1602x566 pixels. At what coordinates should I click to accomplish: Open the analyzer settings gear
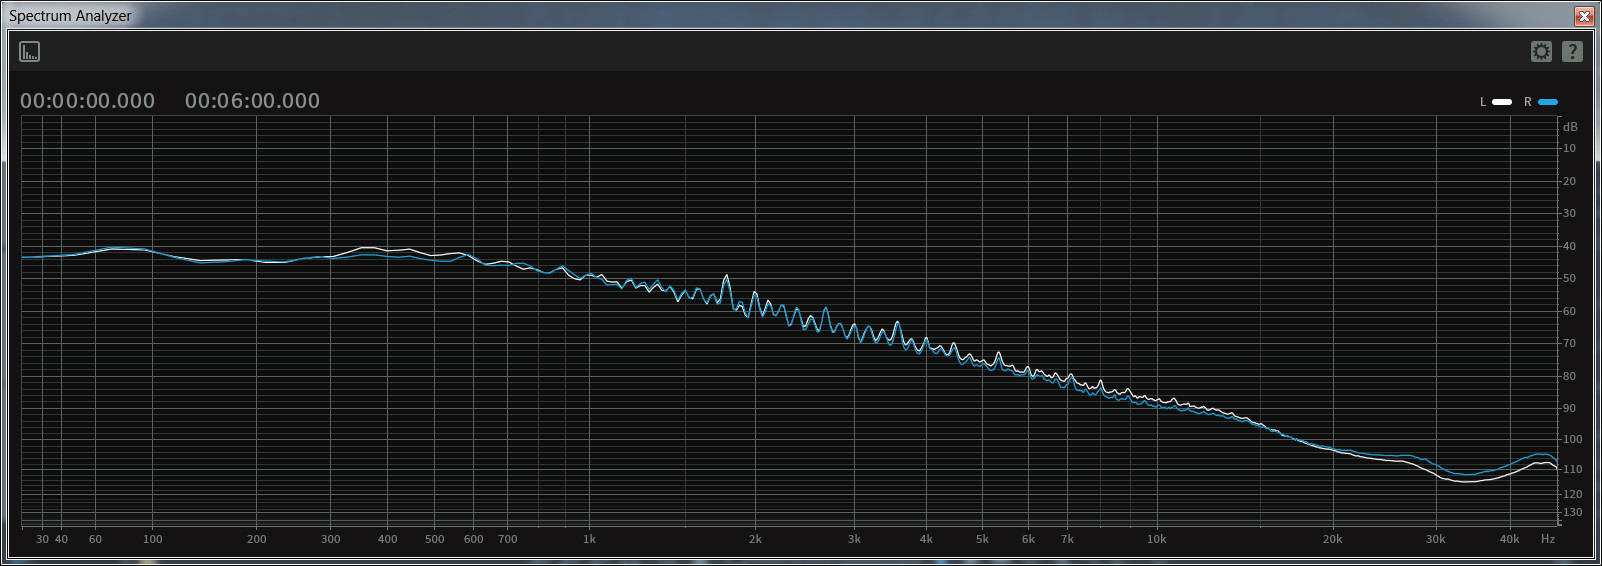[x=1541, y=52]
